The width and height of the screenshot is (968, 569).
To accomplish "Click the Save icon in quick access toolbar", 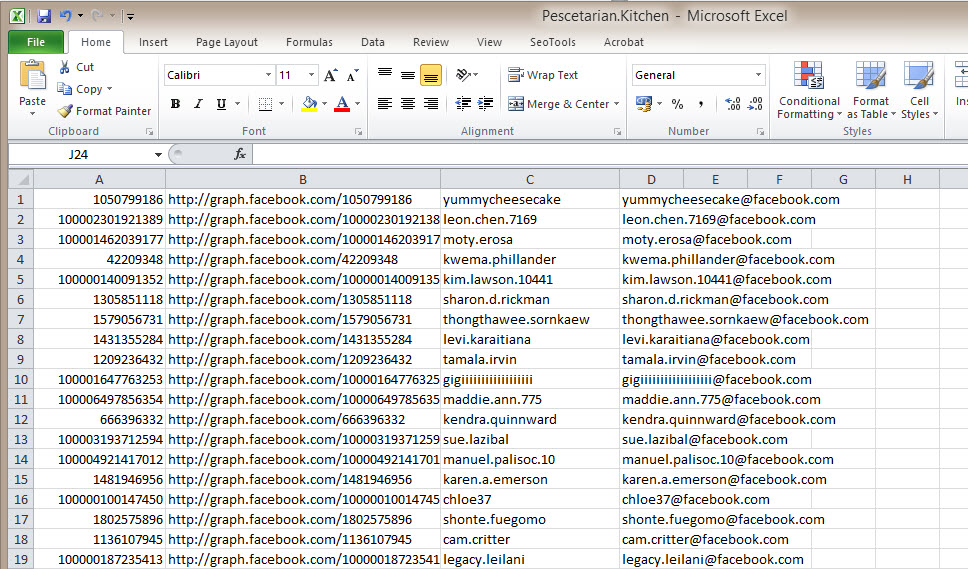I will tap(44, 16).
